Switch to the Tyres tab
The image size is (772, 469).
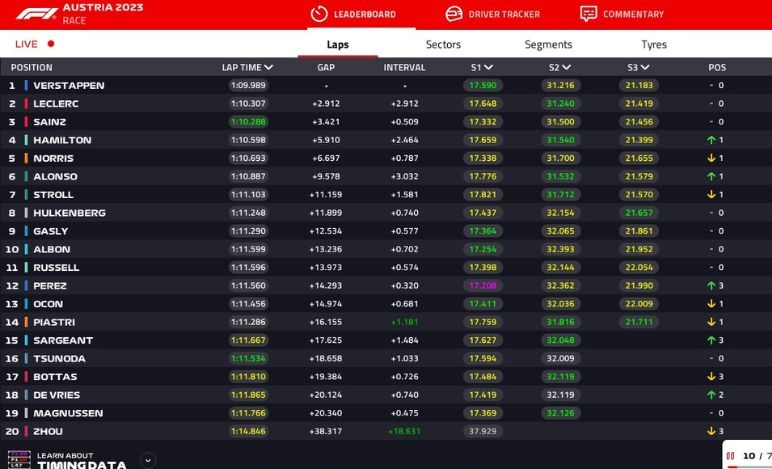654,44
